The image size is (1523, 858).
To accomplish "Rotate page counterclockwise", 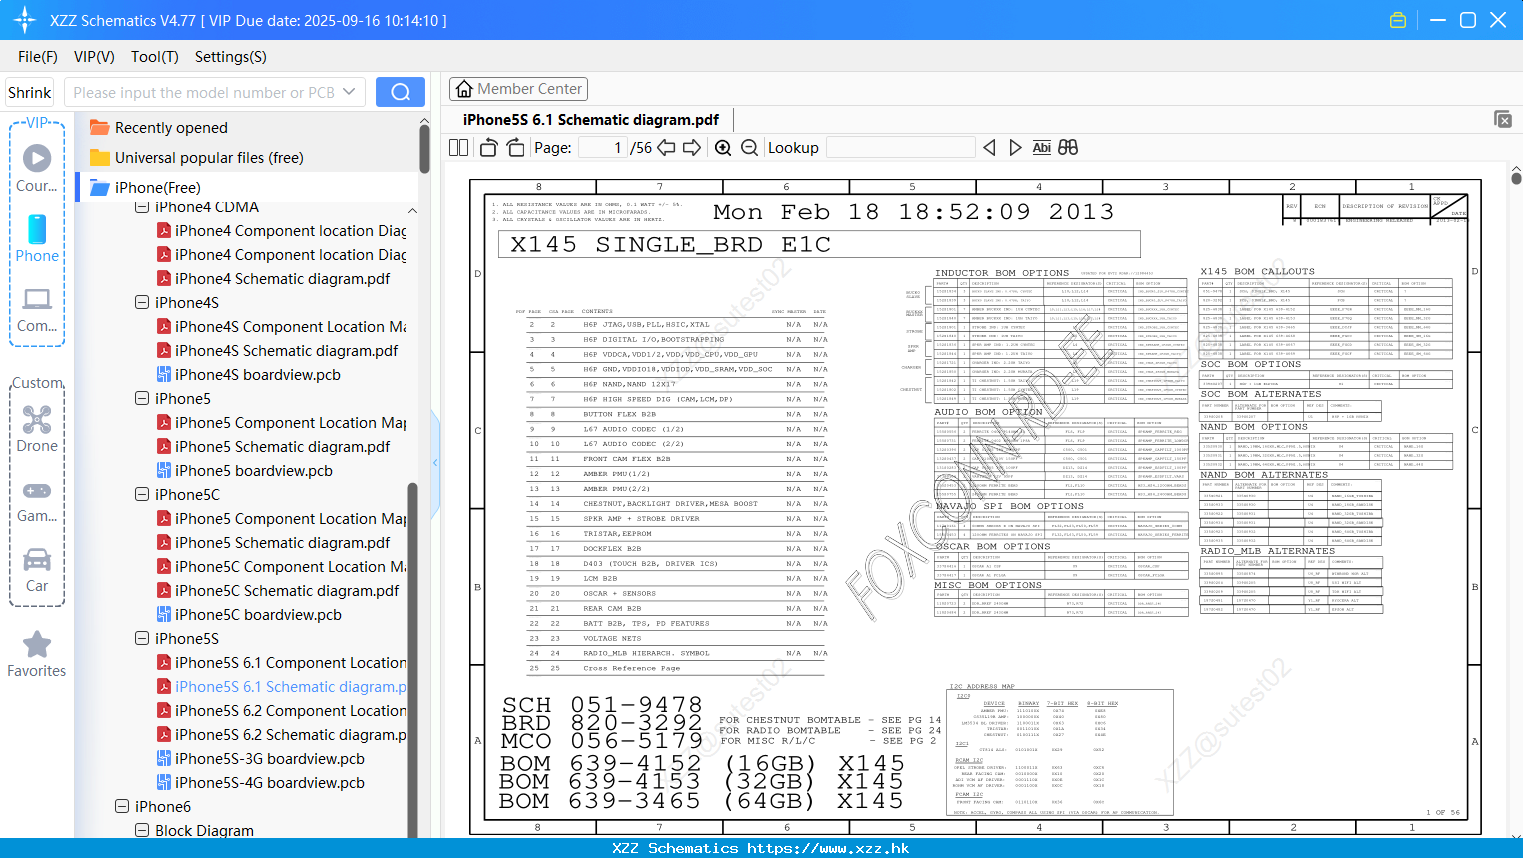I will (x=488, y=148).
